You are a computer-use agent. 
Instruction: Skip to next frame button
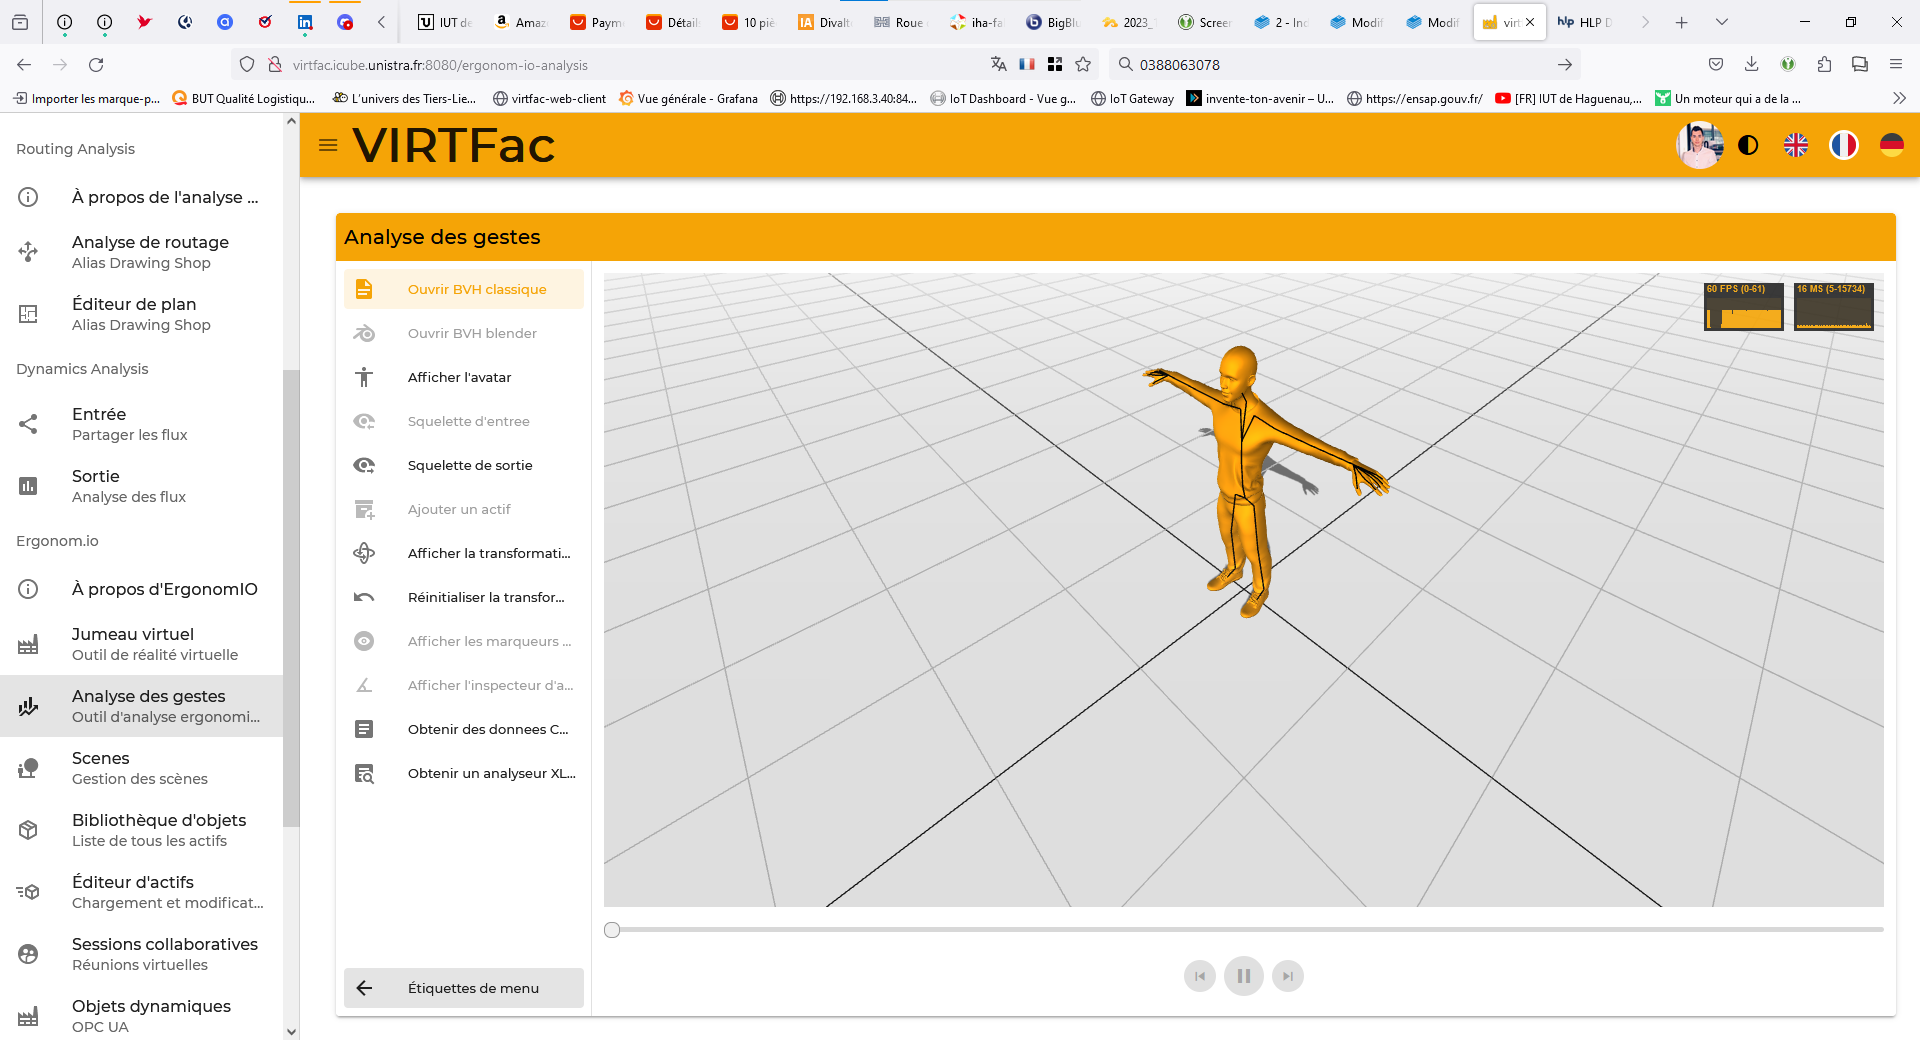pos(1288,976)
